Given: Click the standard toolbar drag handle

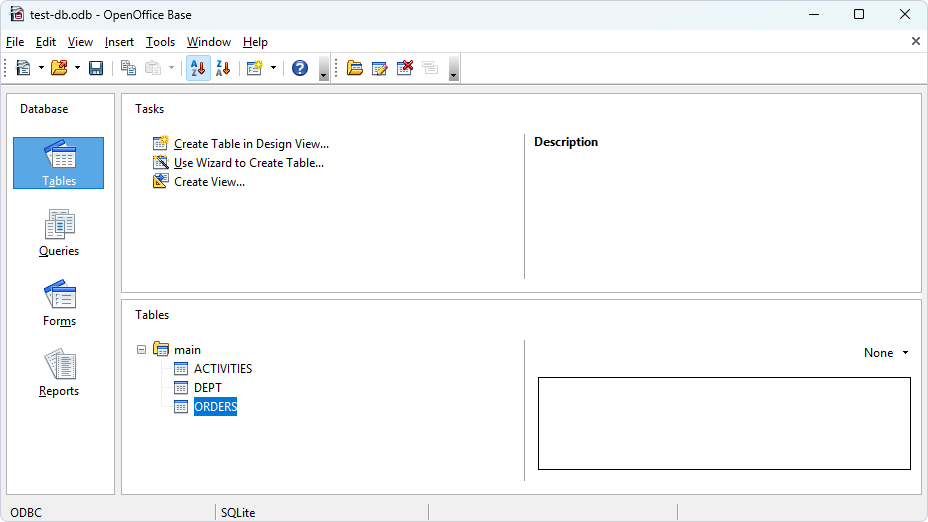Looking at the screenshot, I should tap(5, 68).
